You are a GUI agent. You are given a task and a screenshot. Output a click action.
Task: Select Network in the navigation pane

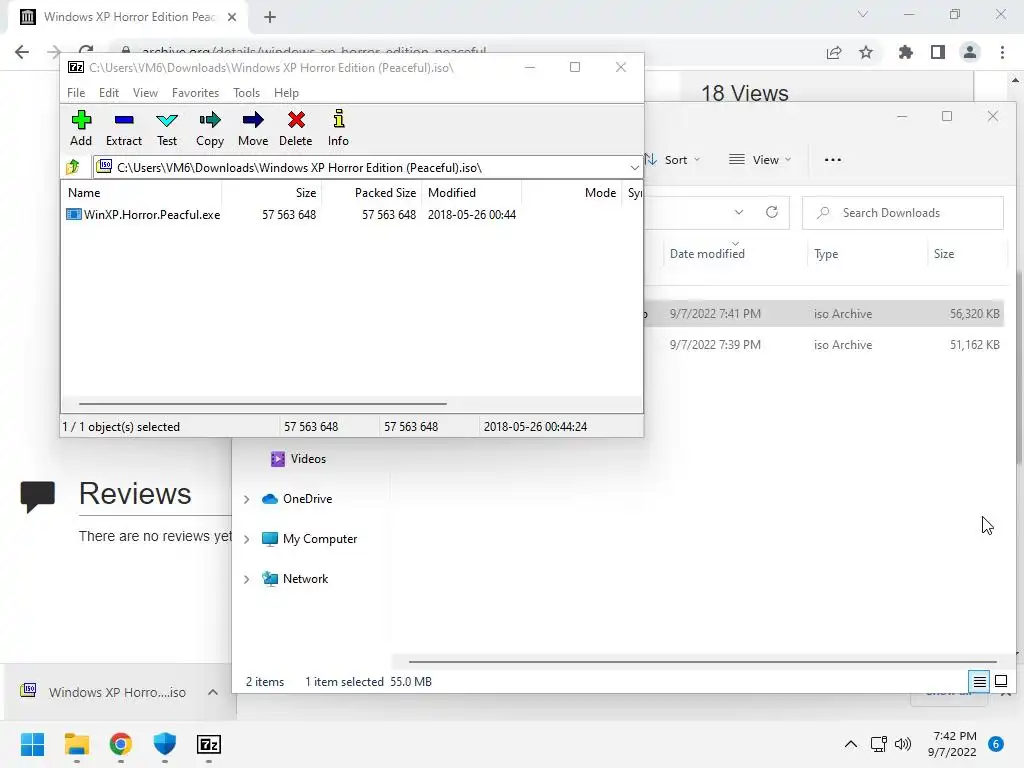pyautogui.click(x=295, y=579)
